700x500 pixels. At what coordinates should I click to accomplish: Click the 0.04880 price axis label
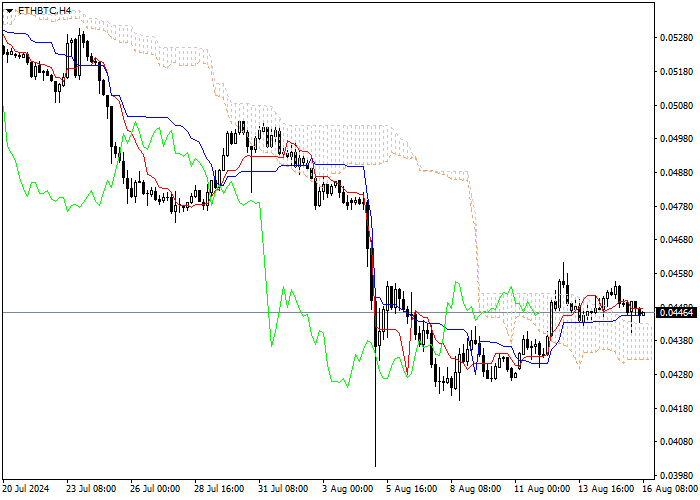click(x=676, y=173)
